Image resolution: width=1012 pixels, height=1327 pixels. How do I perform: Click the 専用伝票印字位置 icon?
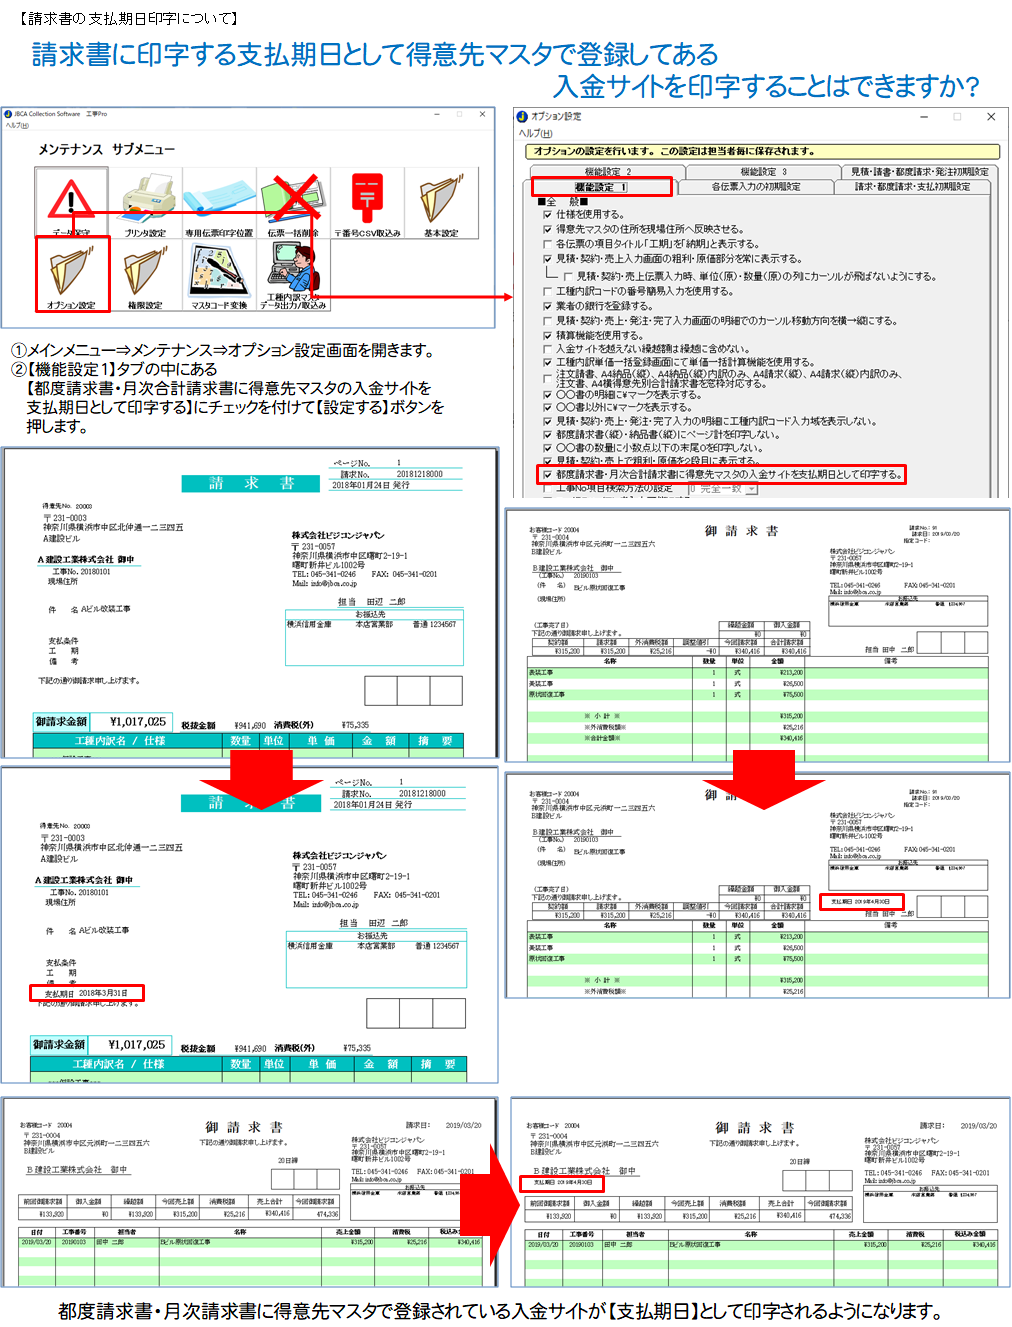(218, 203)
